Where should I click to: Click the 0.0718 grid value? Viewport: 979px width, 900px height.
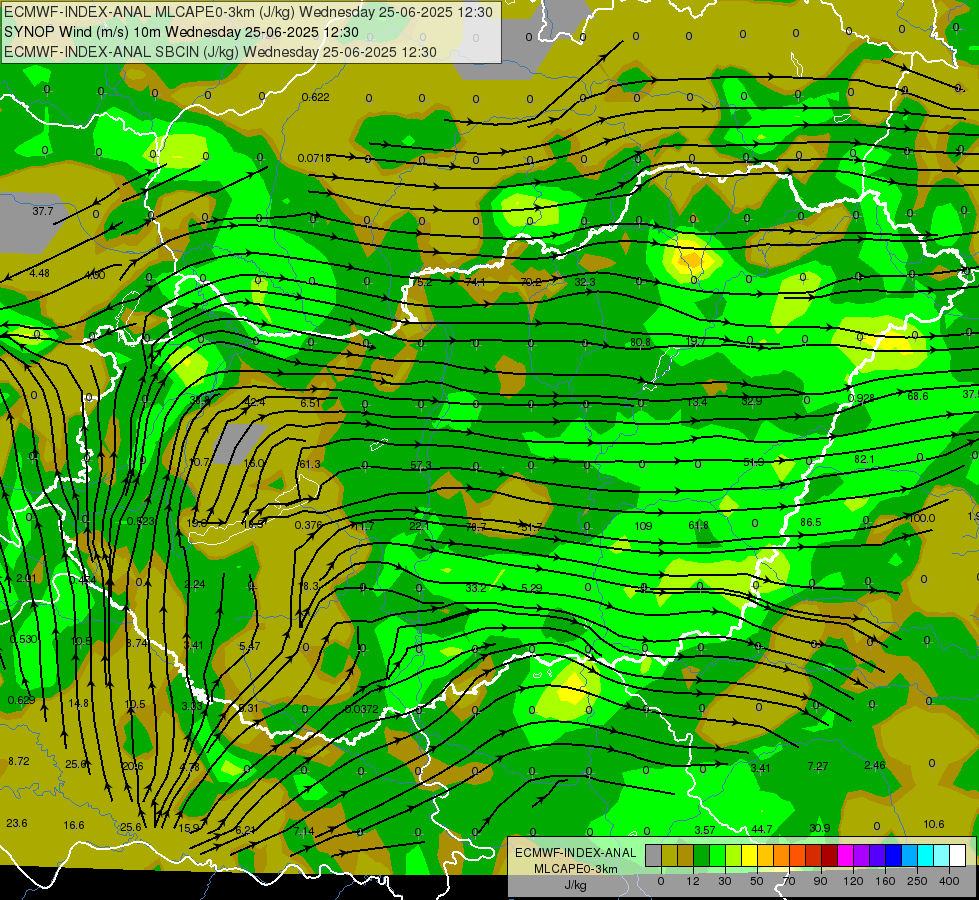click(x=314, y=158)
